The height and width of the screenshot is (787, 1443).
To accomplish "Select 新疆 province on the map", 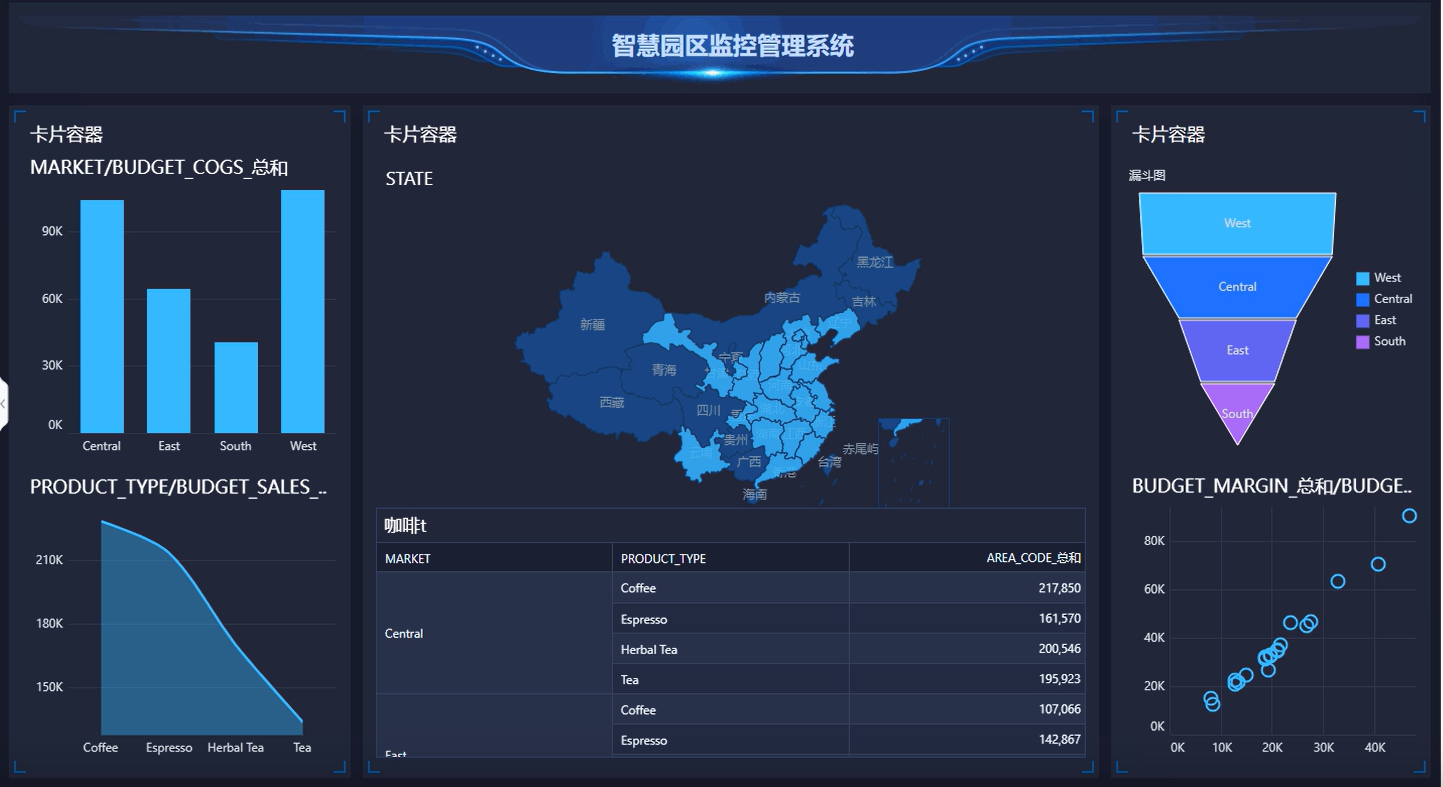I will point(592,324).
